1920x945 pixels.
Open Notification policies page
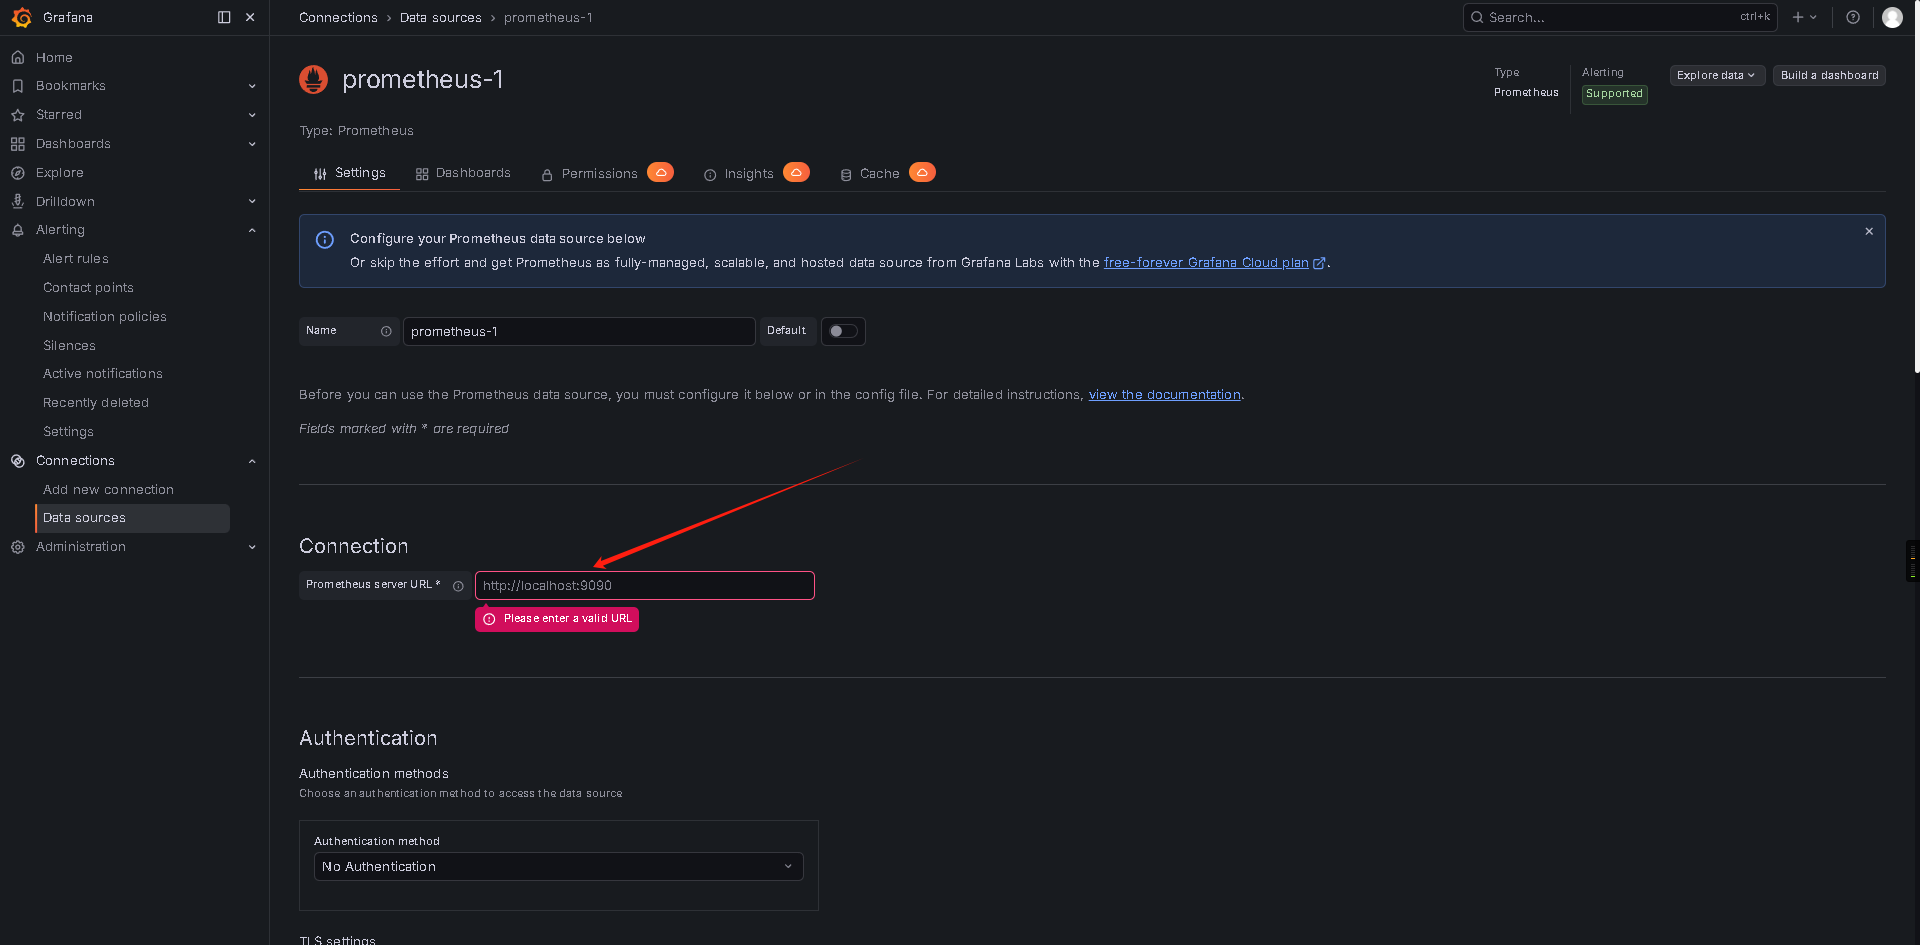pyautogui.click(x=105, y=317)
